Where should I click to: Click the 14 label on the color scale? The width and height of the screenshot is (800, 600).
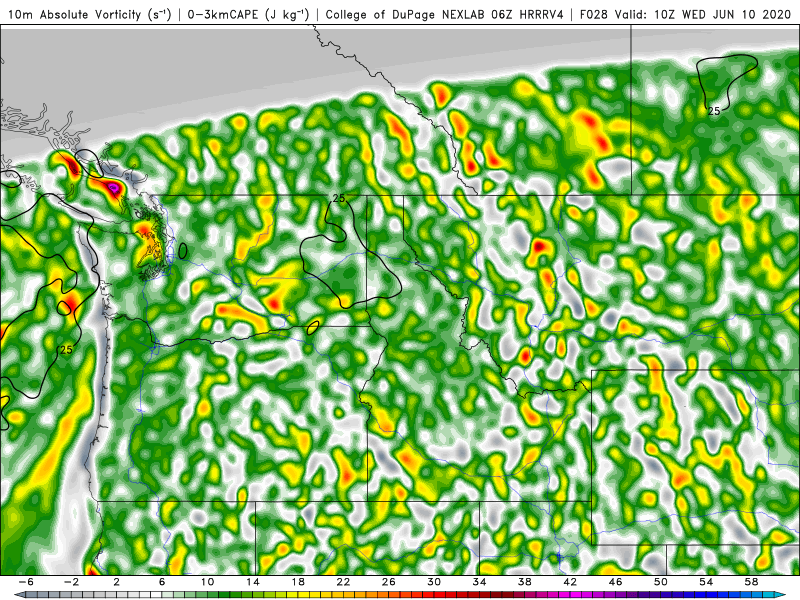(253, 582)
